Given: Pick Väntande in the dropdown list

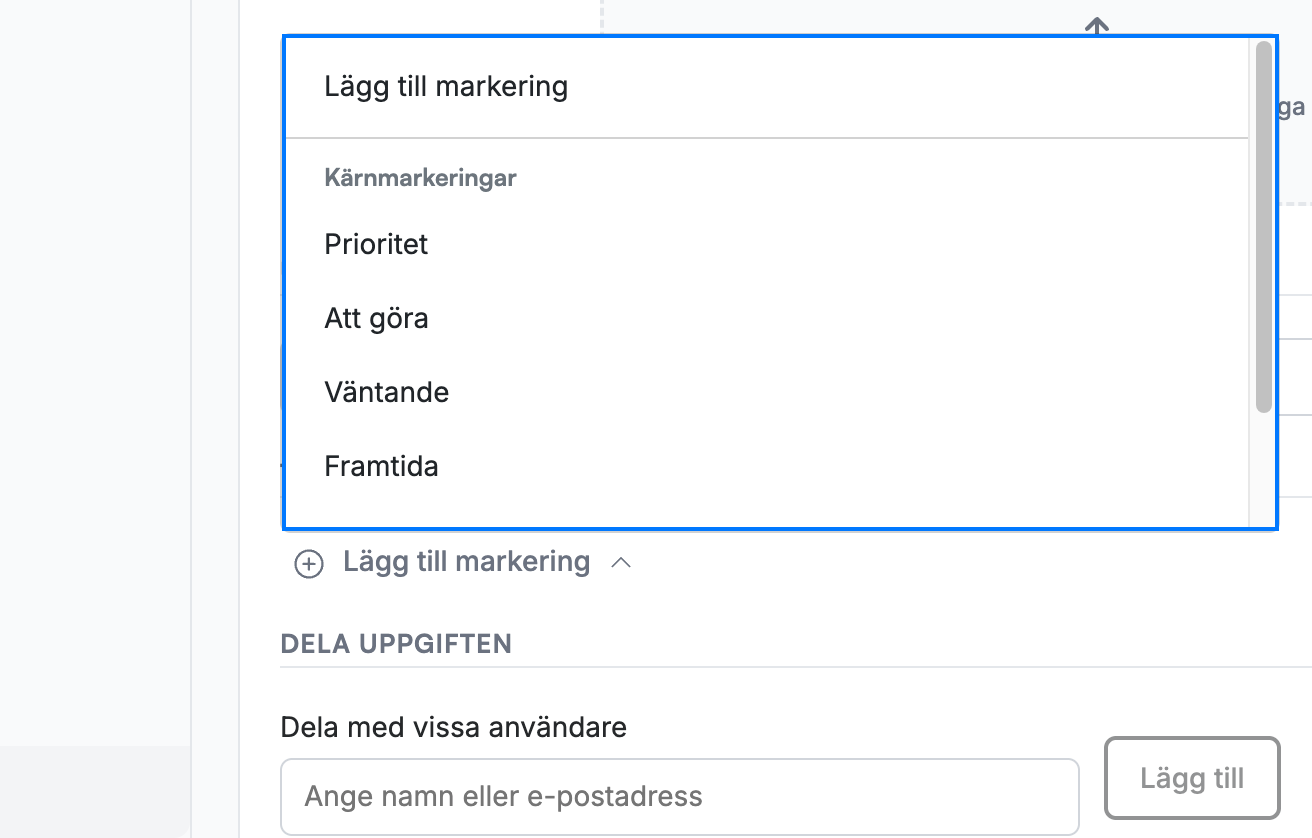Looking at the screenshot, I should (x=767, y=392).
